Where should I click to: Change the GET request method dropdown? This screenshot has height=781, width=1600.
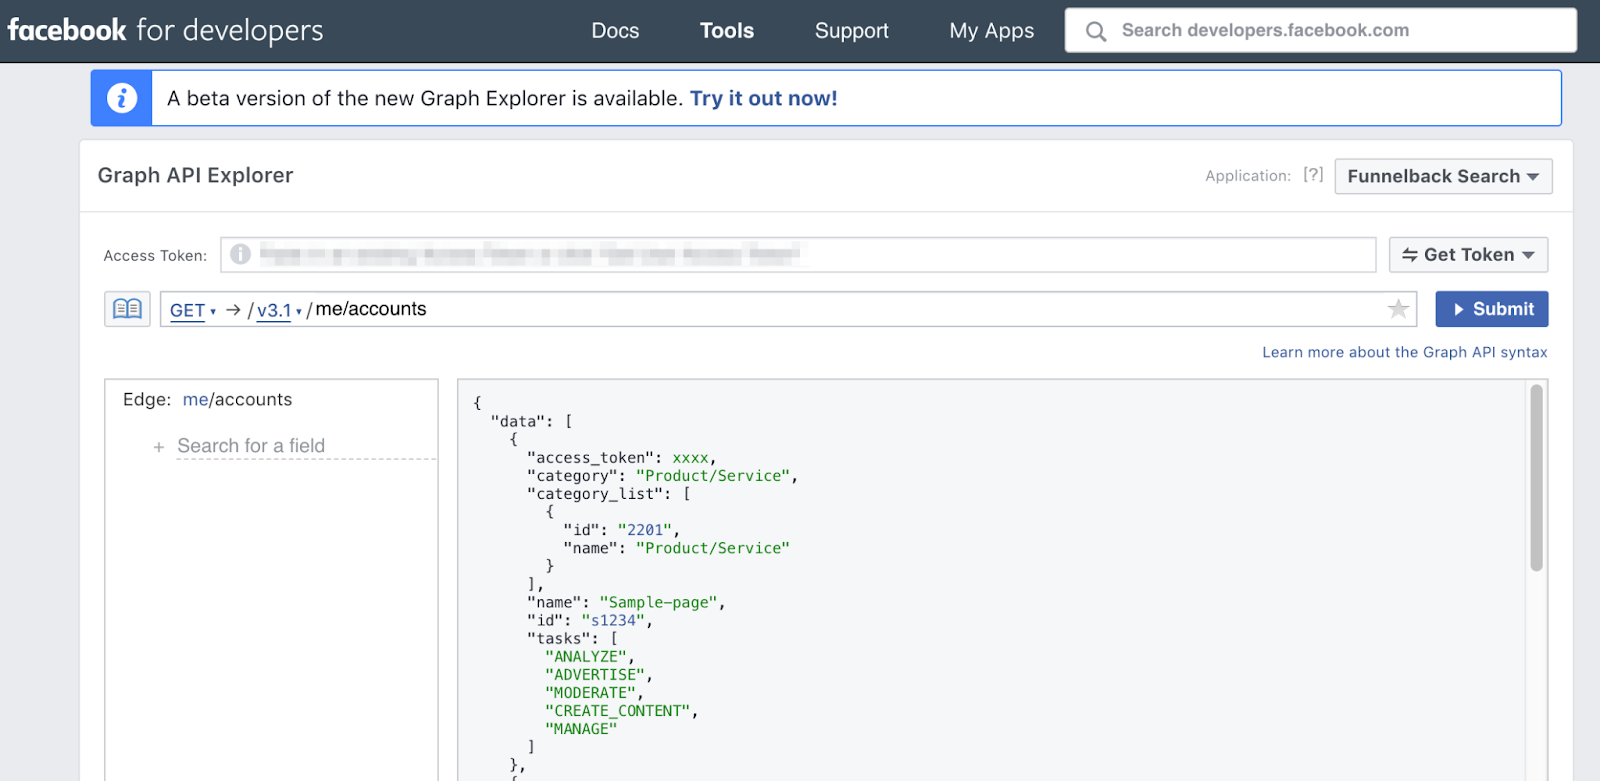(x=193, y=310)
